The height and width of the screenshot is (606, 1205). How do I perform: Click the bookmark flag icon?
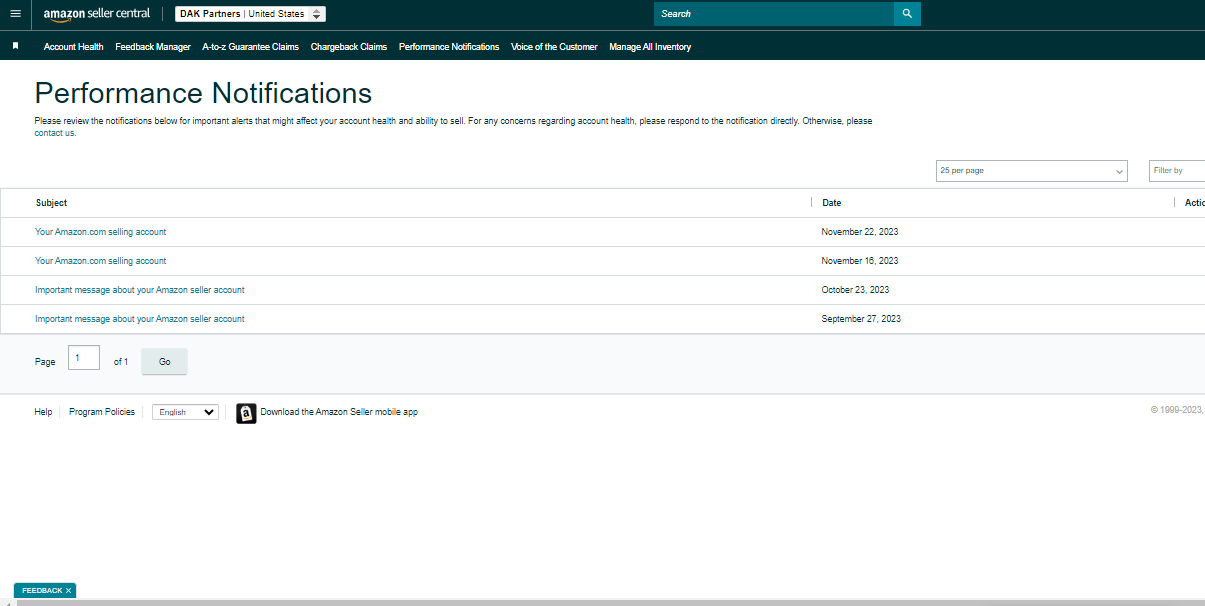[15, 46]
